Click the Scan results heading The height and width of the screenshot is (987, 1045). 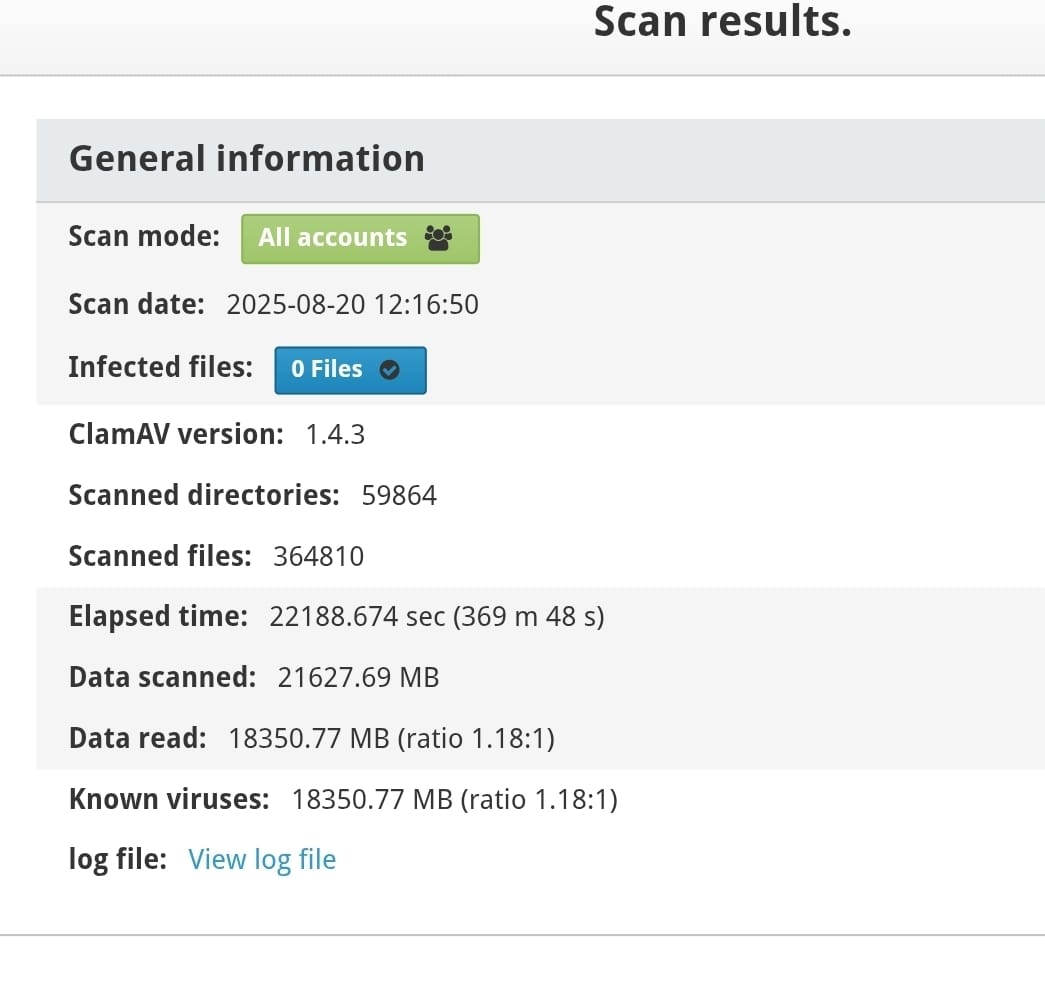(x=722, y=21)
